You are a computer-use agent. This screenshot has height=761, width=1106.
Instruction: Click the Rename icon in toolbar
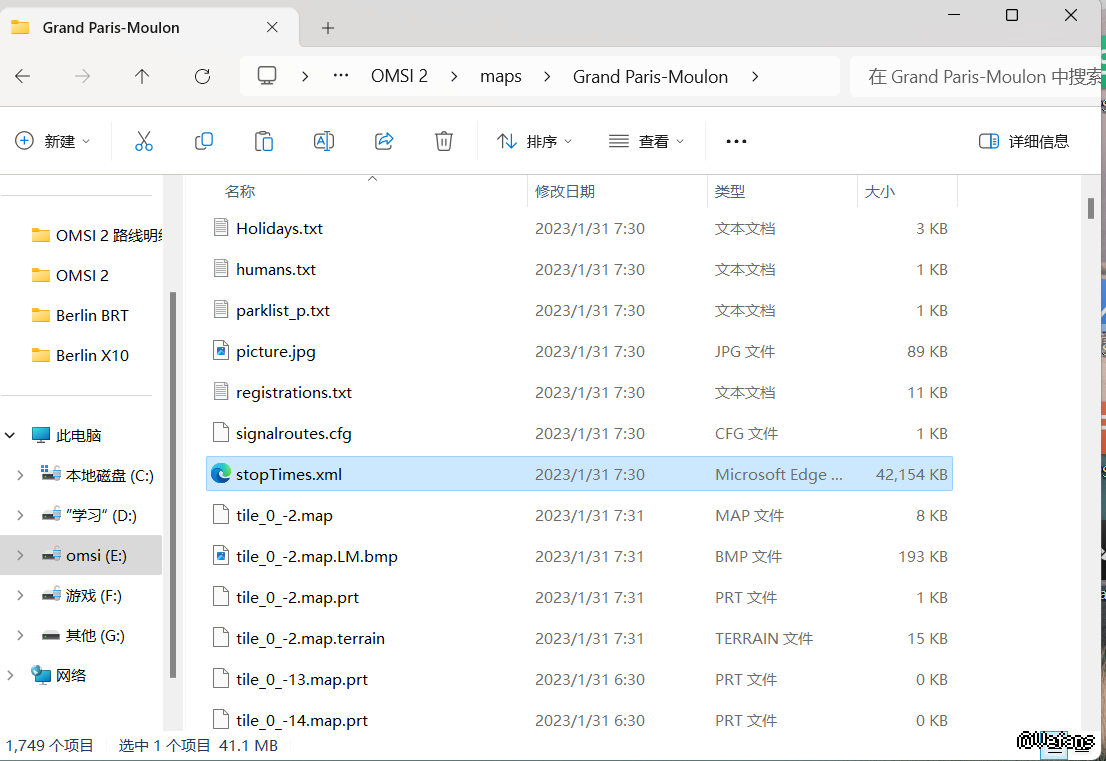(x=324, y=141)
